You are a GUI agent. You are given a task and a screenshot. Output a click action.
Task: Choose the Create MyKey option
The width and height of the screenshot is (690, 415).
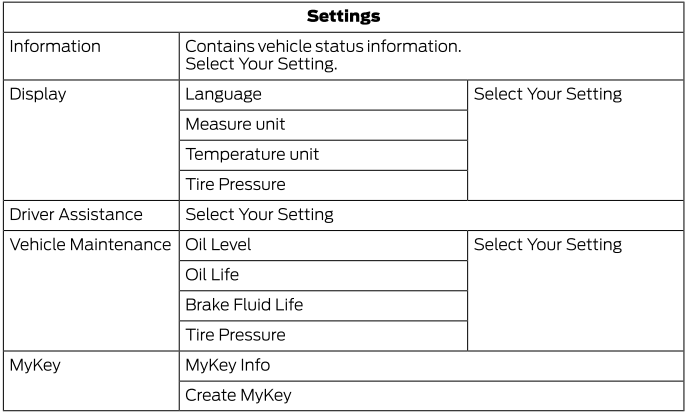click(x=238, y=395)
